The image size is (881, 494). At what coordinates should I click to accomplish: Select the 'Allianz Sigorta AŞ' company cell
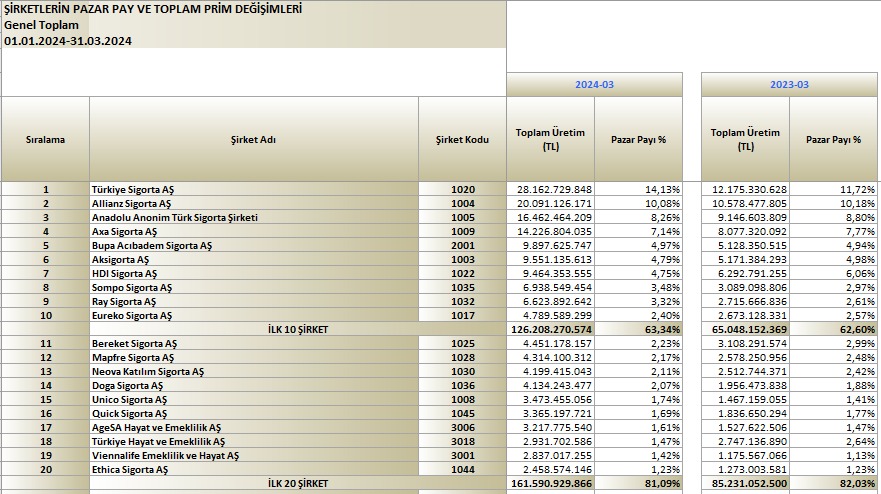point(253,203)
